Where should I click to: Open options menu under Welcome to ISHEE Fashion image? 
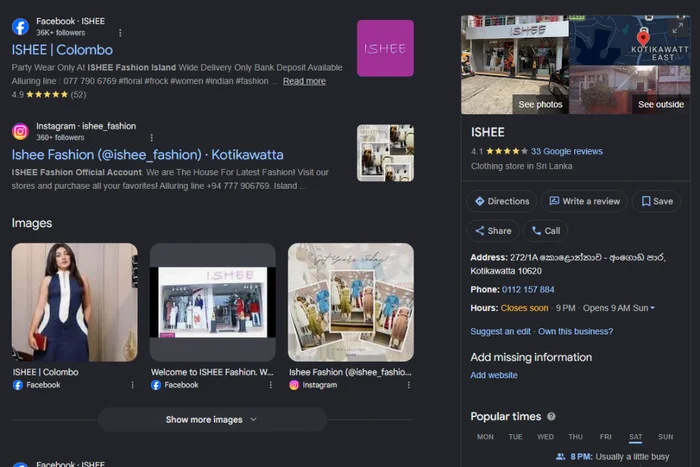(271, 385)
